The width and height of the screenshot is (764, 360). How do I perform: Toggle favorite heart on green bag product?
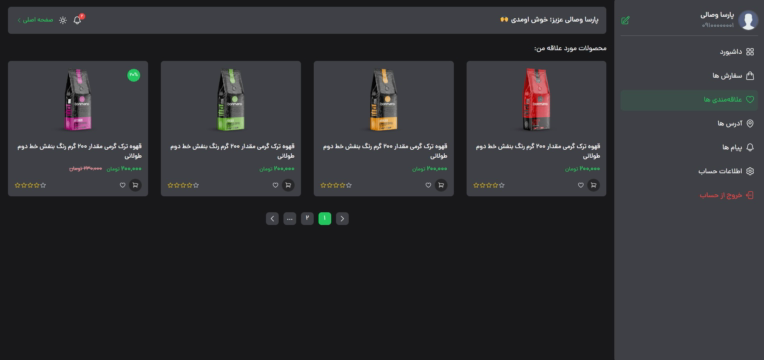coord(275,185)
